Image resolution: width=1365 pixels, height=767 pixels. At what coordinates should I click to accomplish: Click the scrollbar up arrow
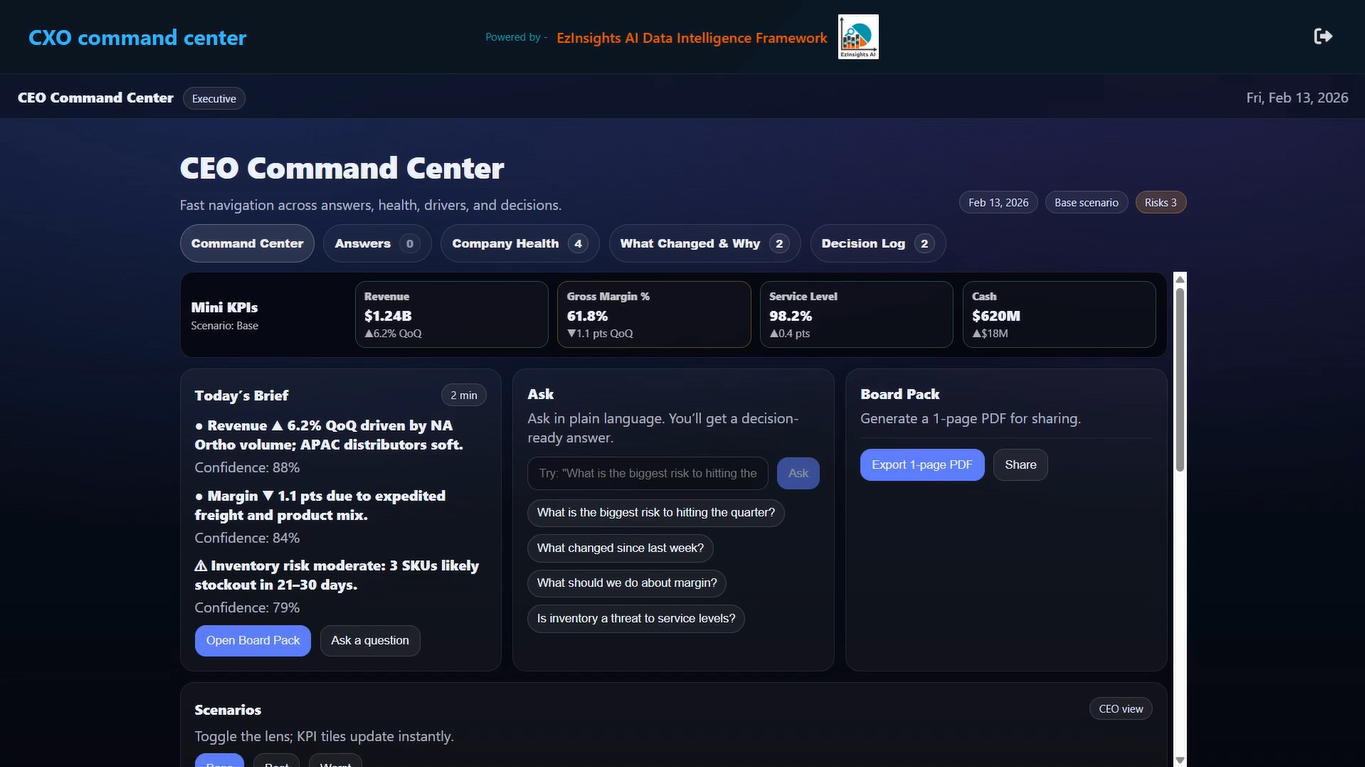click(x=1180, y=279)
